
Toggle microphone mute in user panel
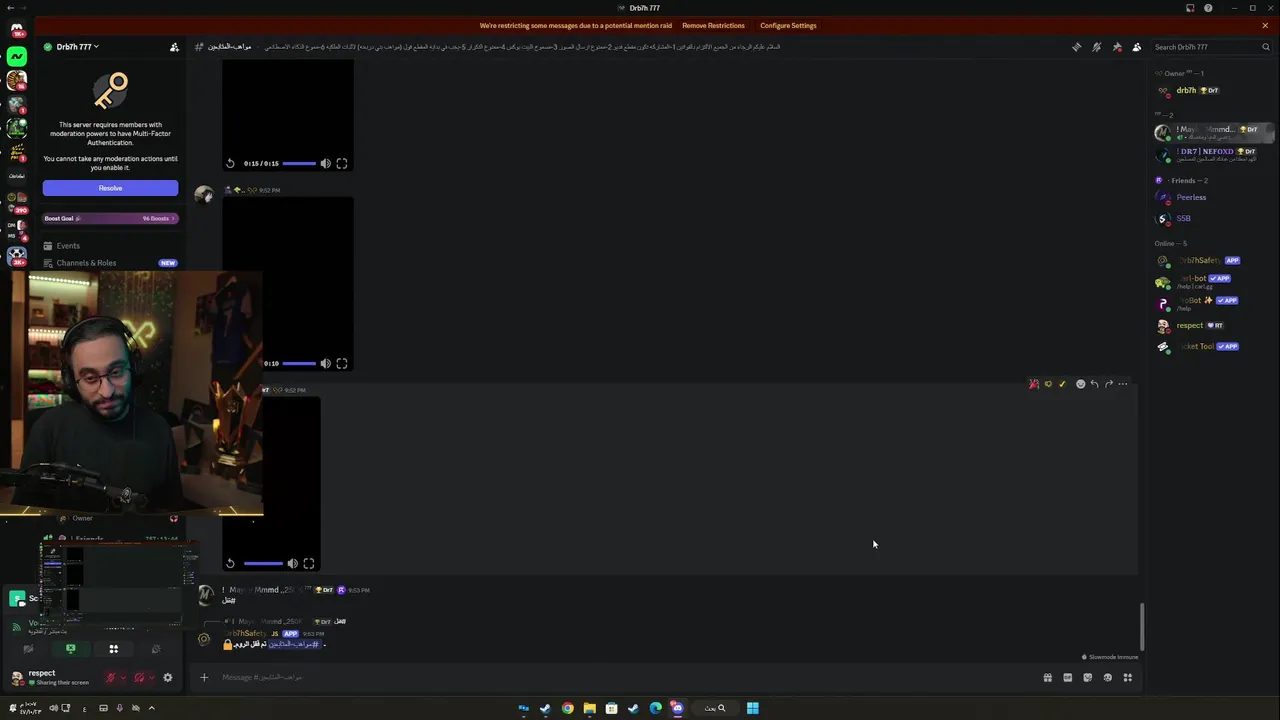pyautogui.click(x=111, y=677)
